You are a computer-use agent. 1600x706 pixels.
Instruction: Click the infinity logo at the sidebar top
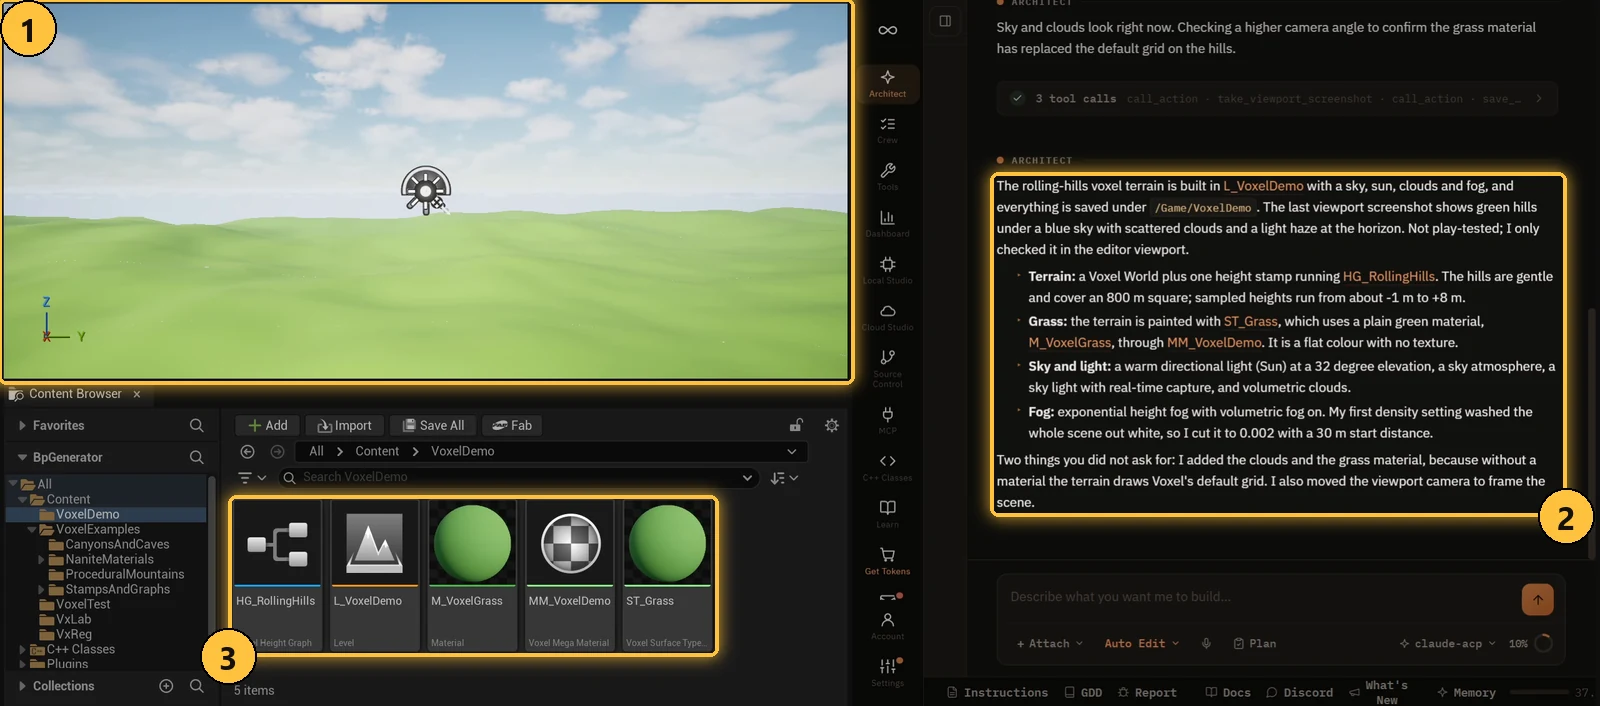(x=887, y=30)
